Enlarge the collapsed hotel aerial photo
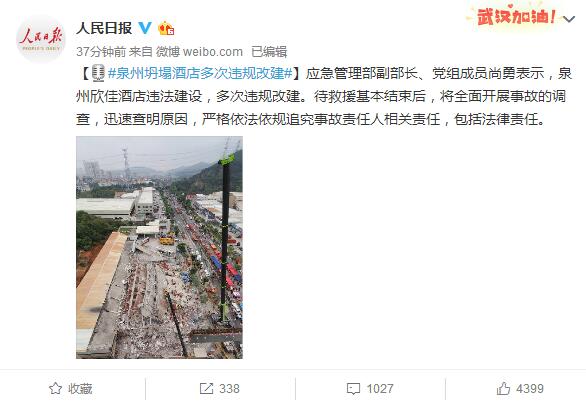This screenshot has height=402, width=586. (x=159, y=247)
